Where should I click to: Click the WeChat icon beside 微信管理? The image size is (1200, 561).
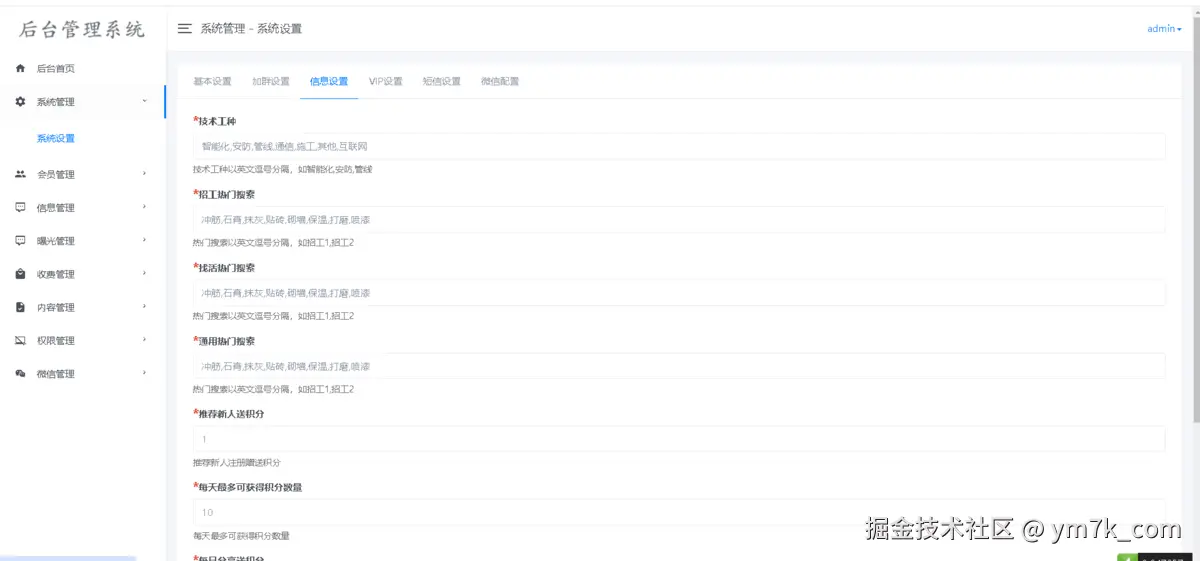(20, 374)
